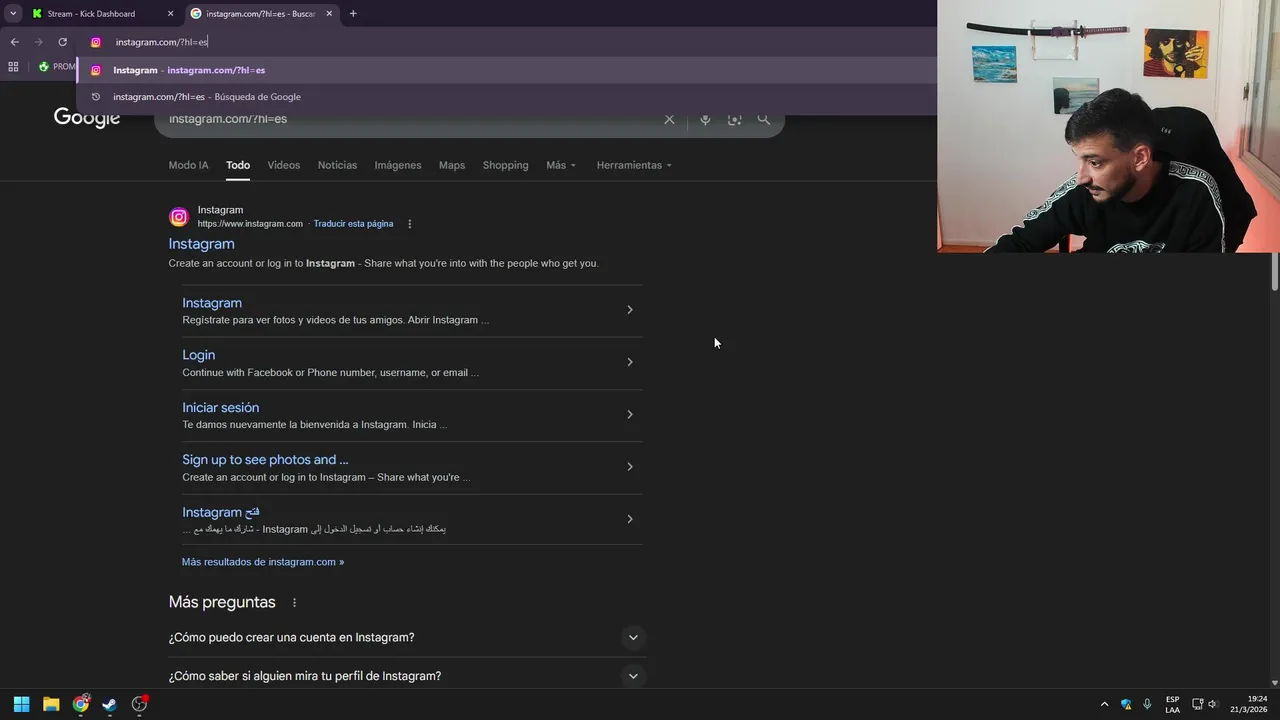Start voice search with the microphone icon
The width and height of the screenshot is (1280, 720).
click(x=705, y=119)
